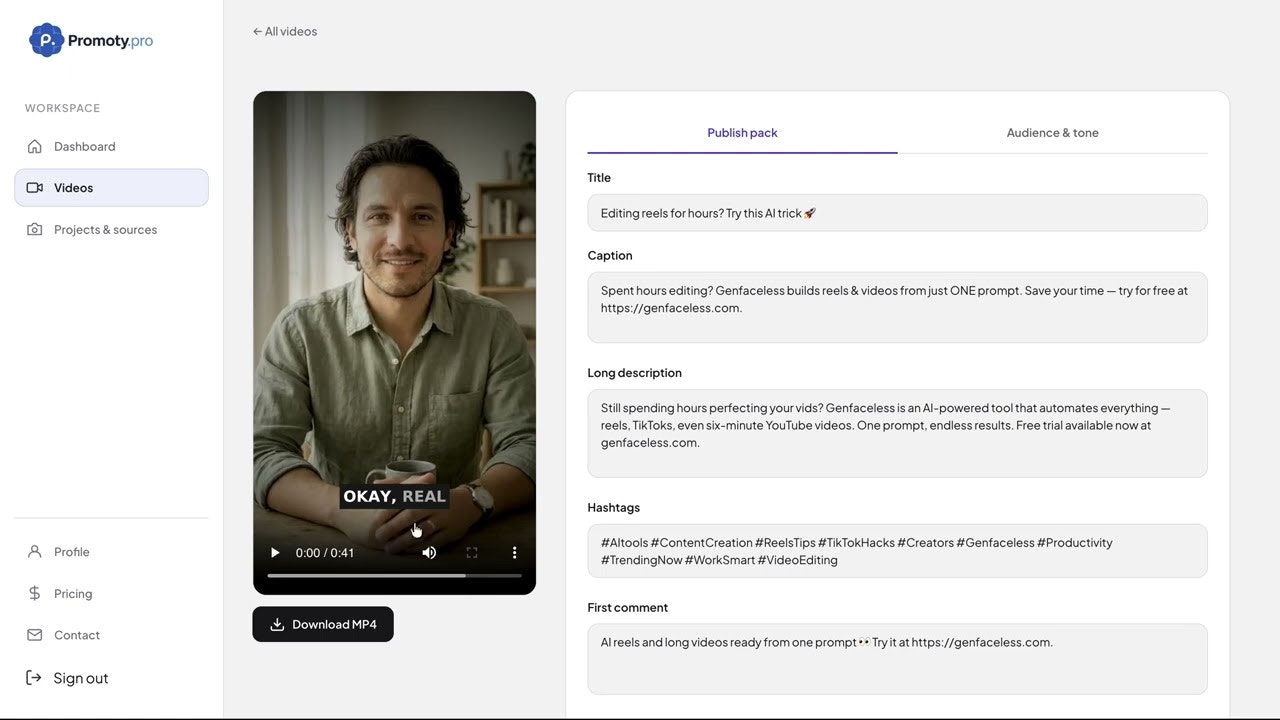The image size is (1280, 720).
Task: Switch to the Publish pack tab
Action: [x=742, y=133]
